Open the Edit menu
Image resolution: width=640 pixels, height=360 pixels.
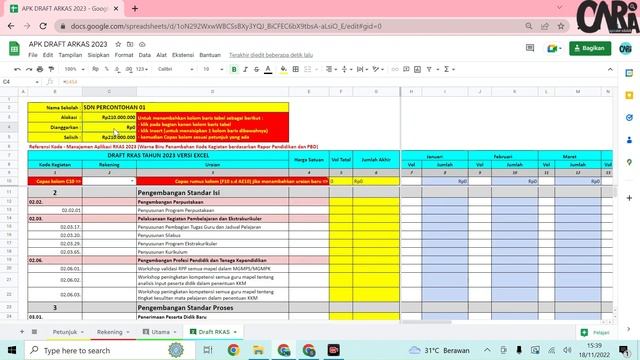coord(48,55)
